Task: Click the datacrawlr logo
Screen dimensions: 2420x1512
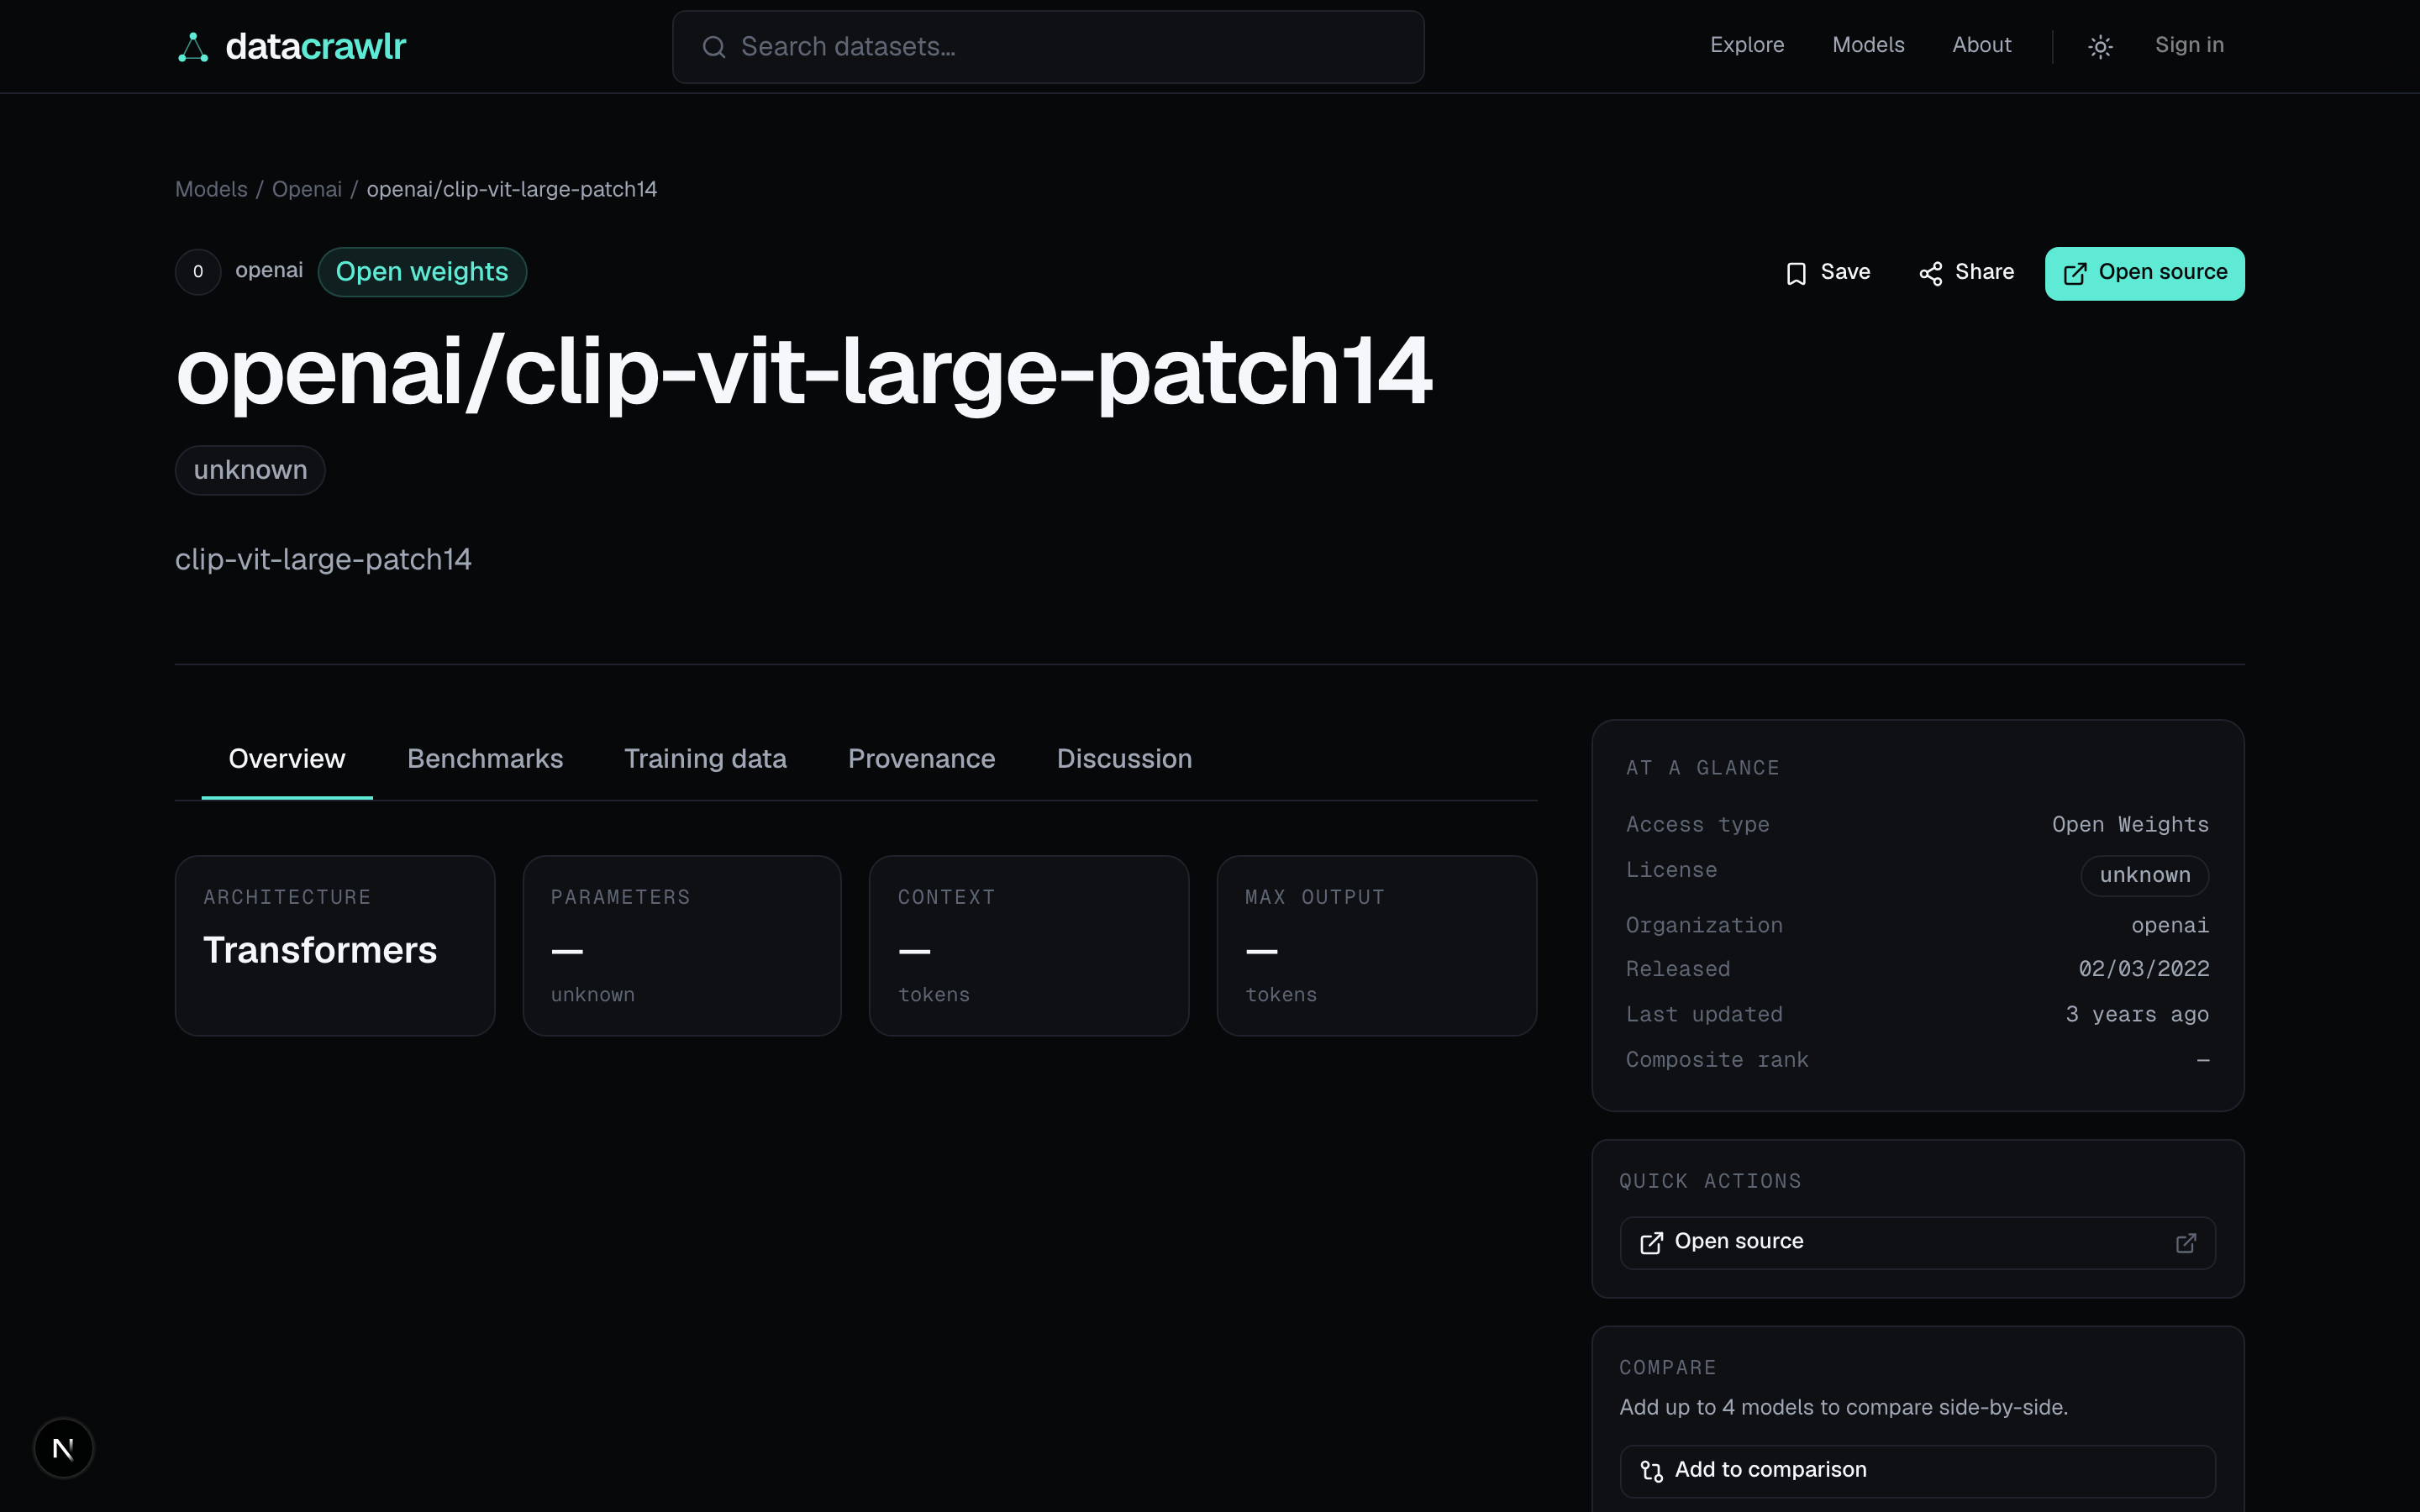Action: coord(291,46)
